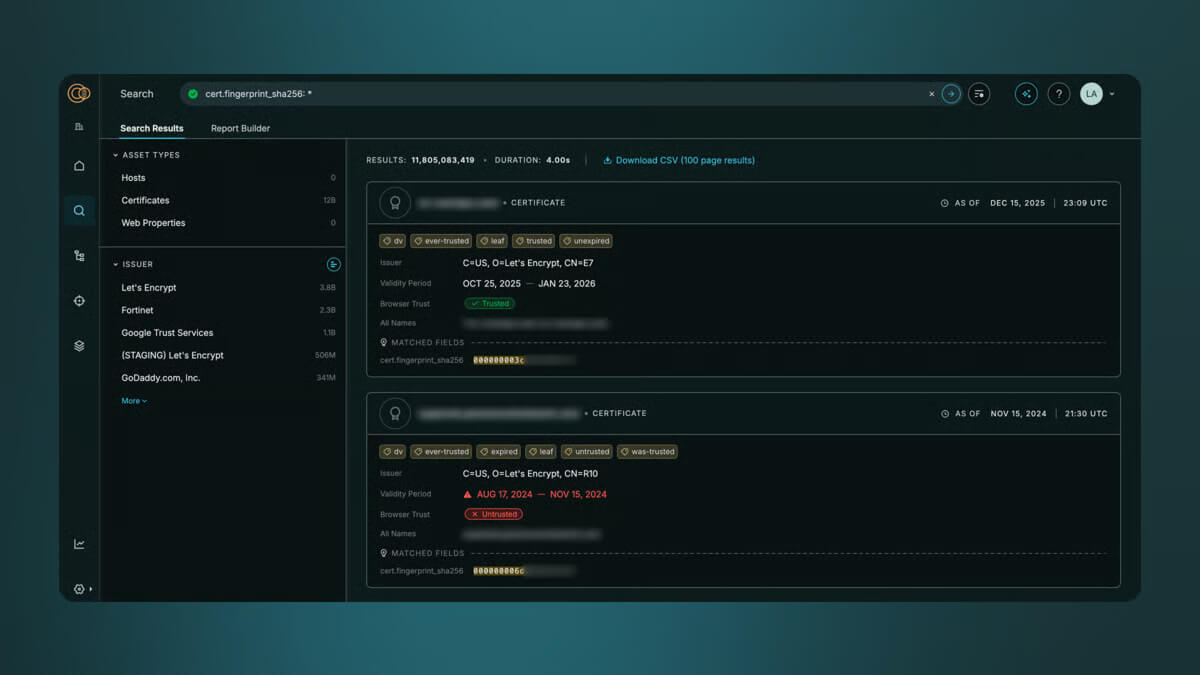The width and height of the screenshot is (1200, 675).
Task: Open the line chart trends icon near sidebar bottom
Action: pos(79,543)
